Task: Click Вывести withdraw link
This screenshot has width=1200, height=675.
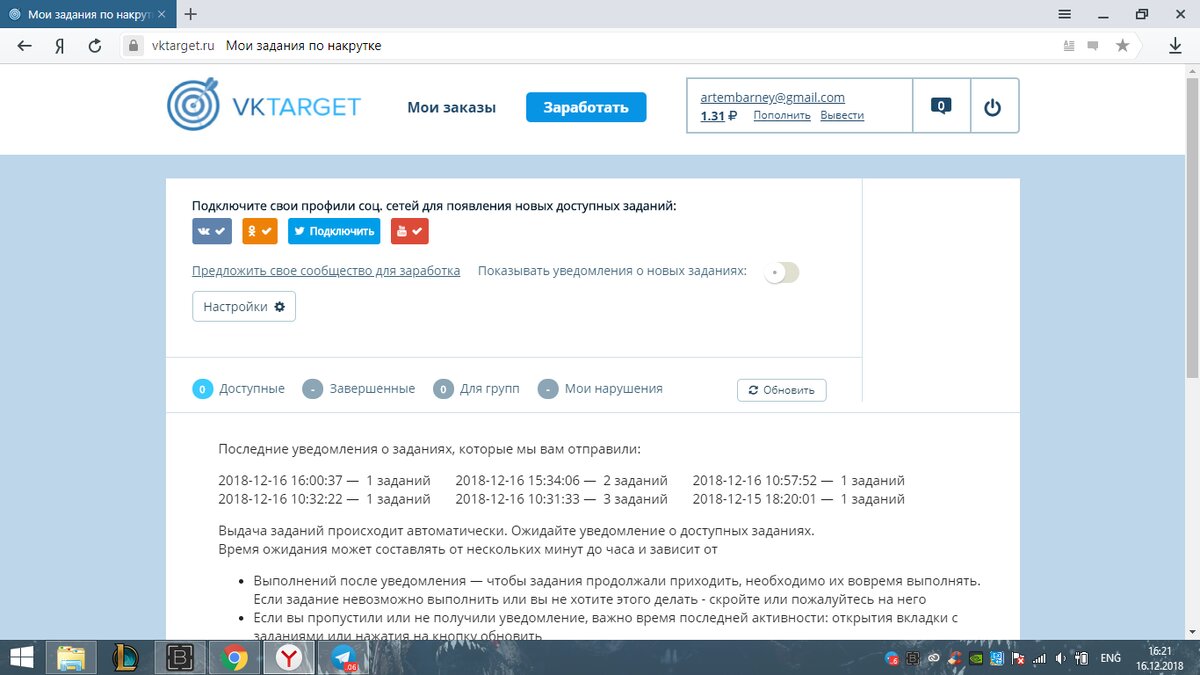Action: (x=842, y=116)
